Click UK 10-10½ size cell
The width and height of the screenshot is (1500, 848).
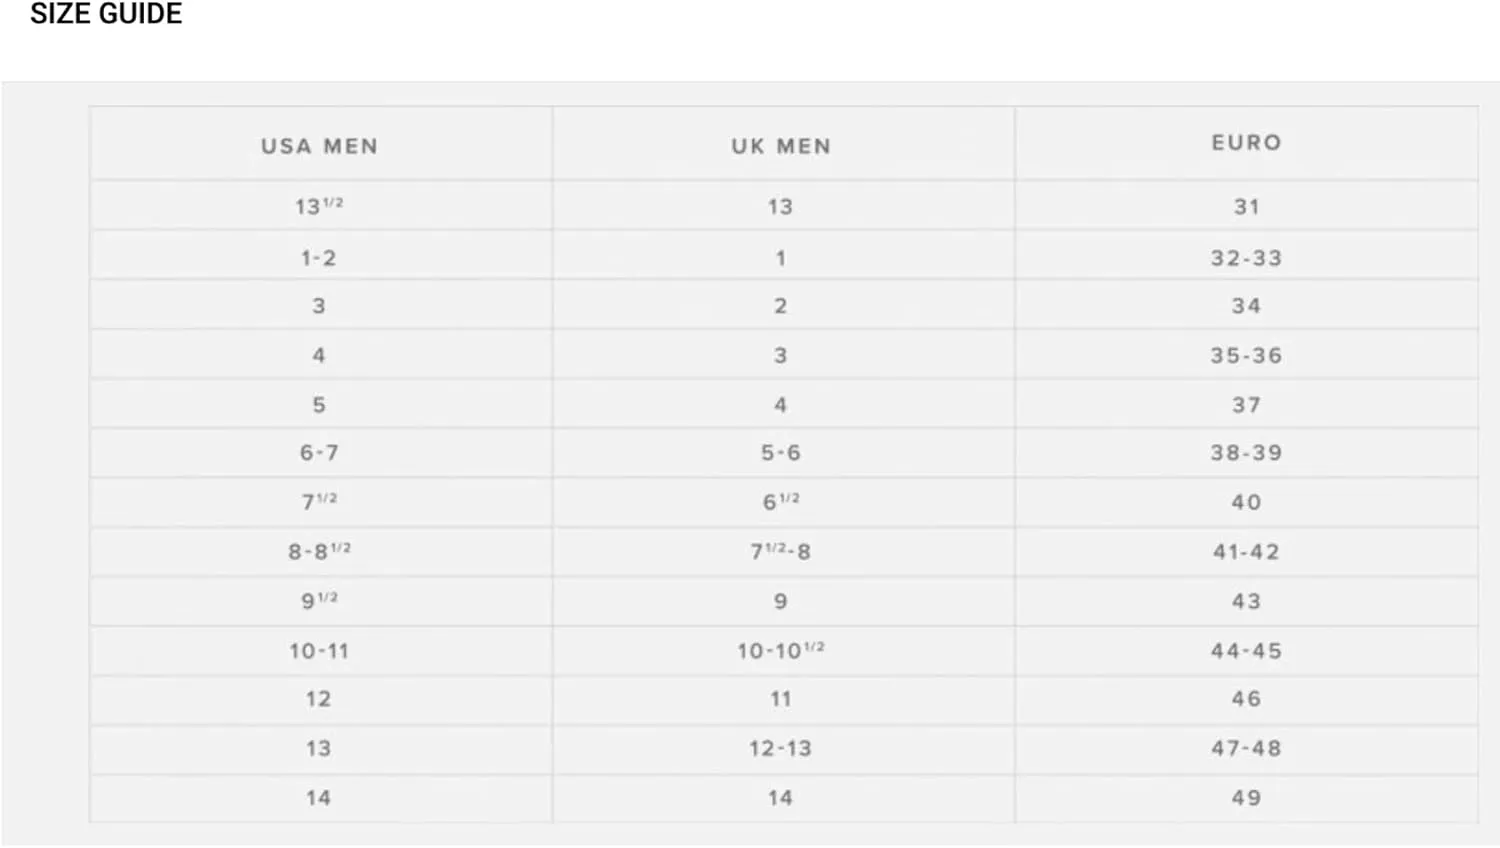click(781, 650)
